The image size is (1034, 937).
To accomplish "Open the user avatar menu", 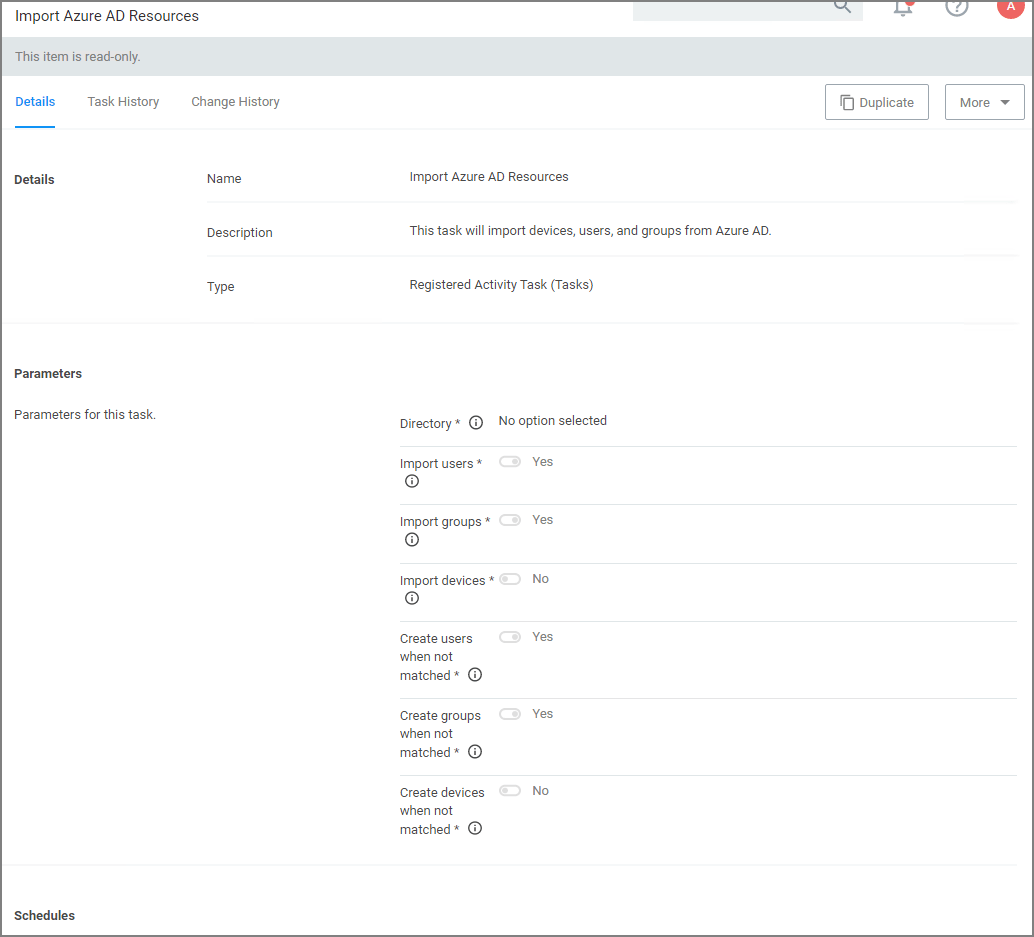I will pyautogui.click(x=1010, y=8).
